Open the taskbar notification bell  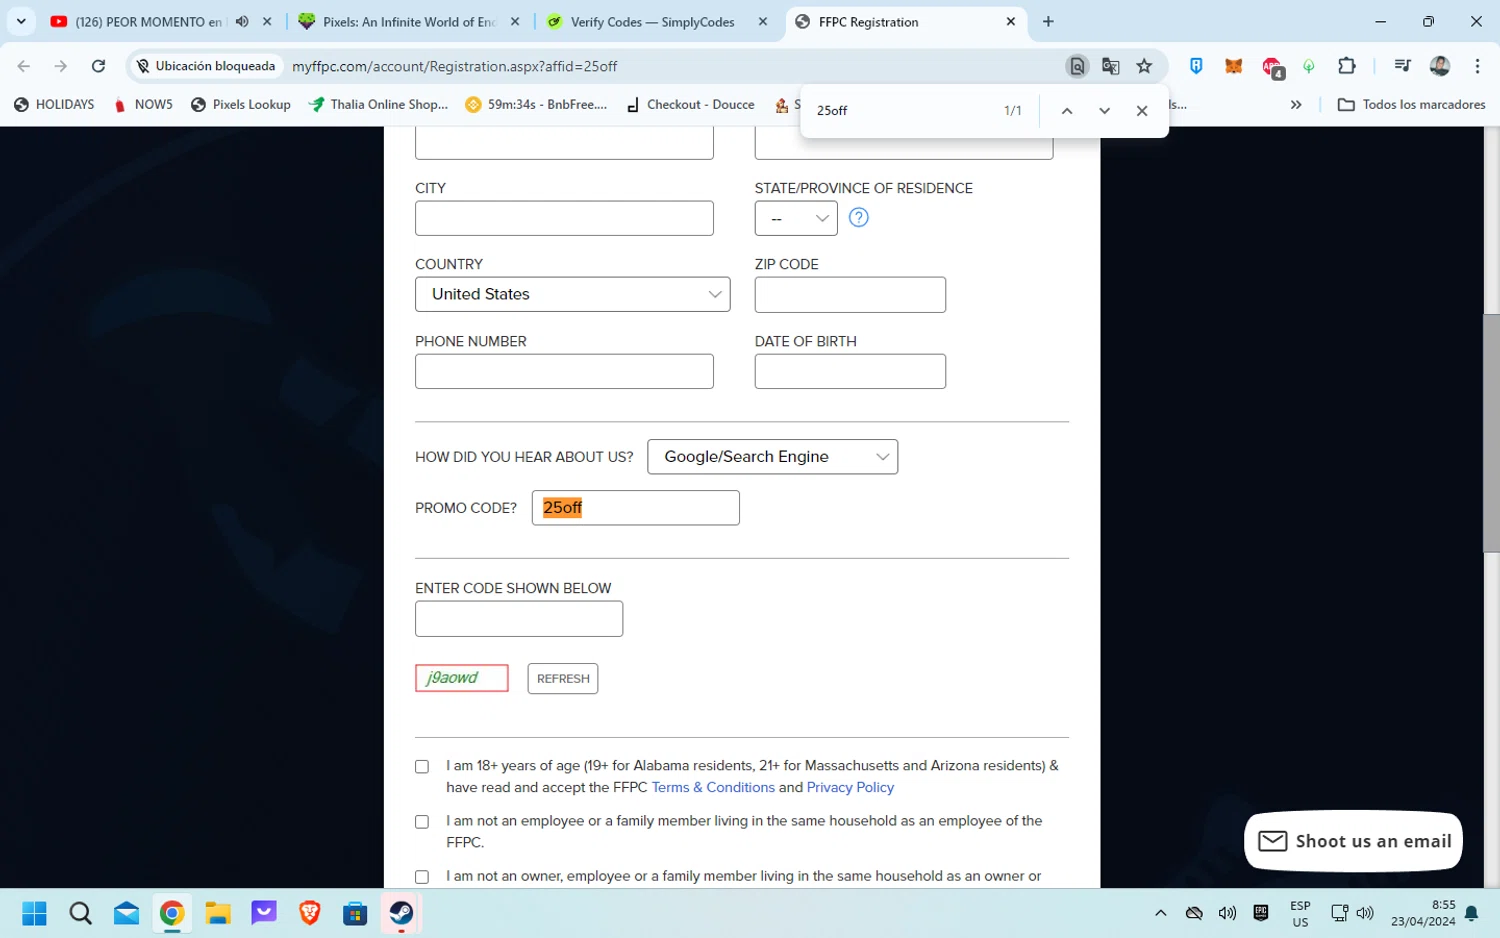pyautogui.click(x=1472, y=913)
